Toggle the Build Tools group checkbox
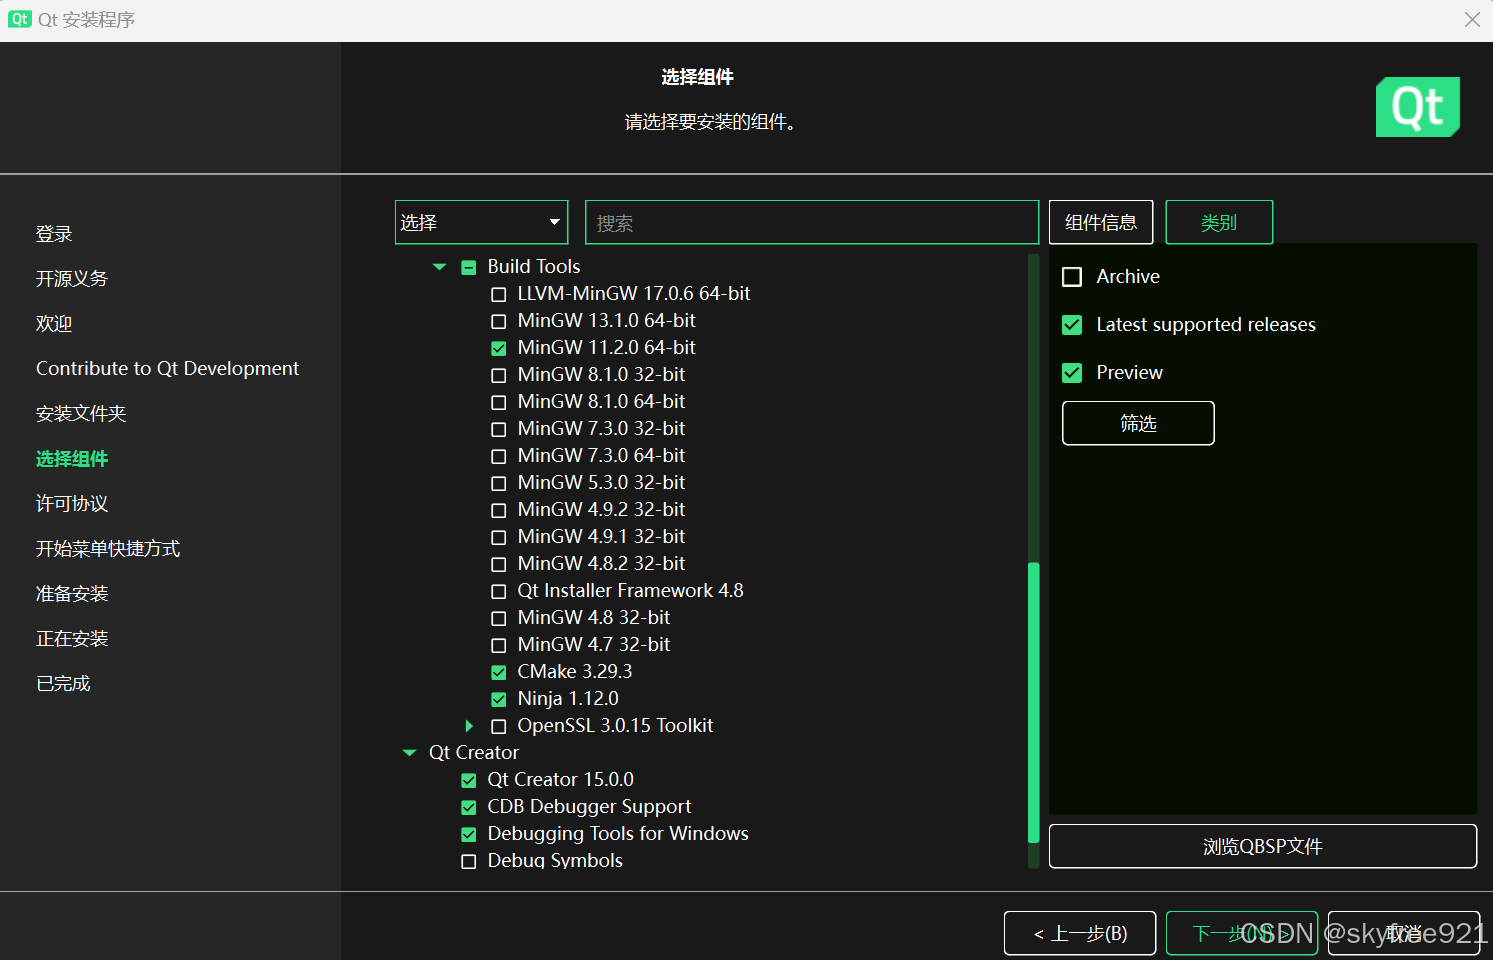Screen dimensions: 1493x960 (x=469, y=267)
